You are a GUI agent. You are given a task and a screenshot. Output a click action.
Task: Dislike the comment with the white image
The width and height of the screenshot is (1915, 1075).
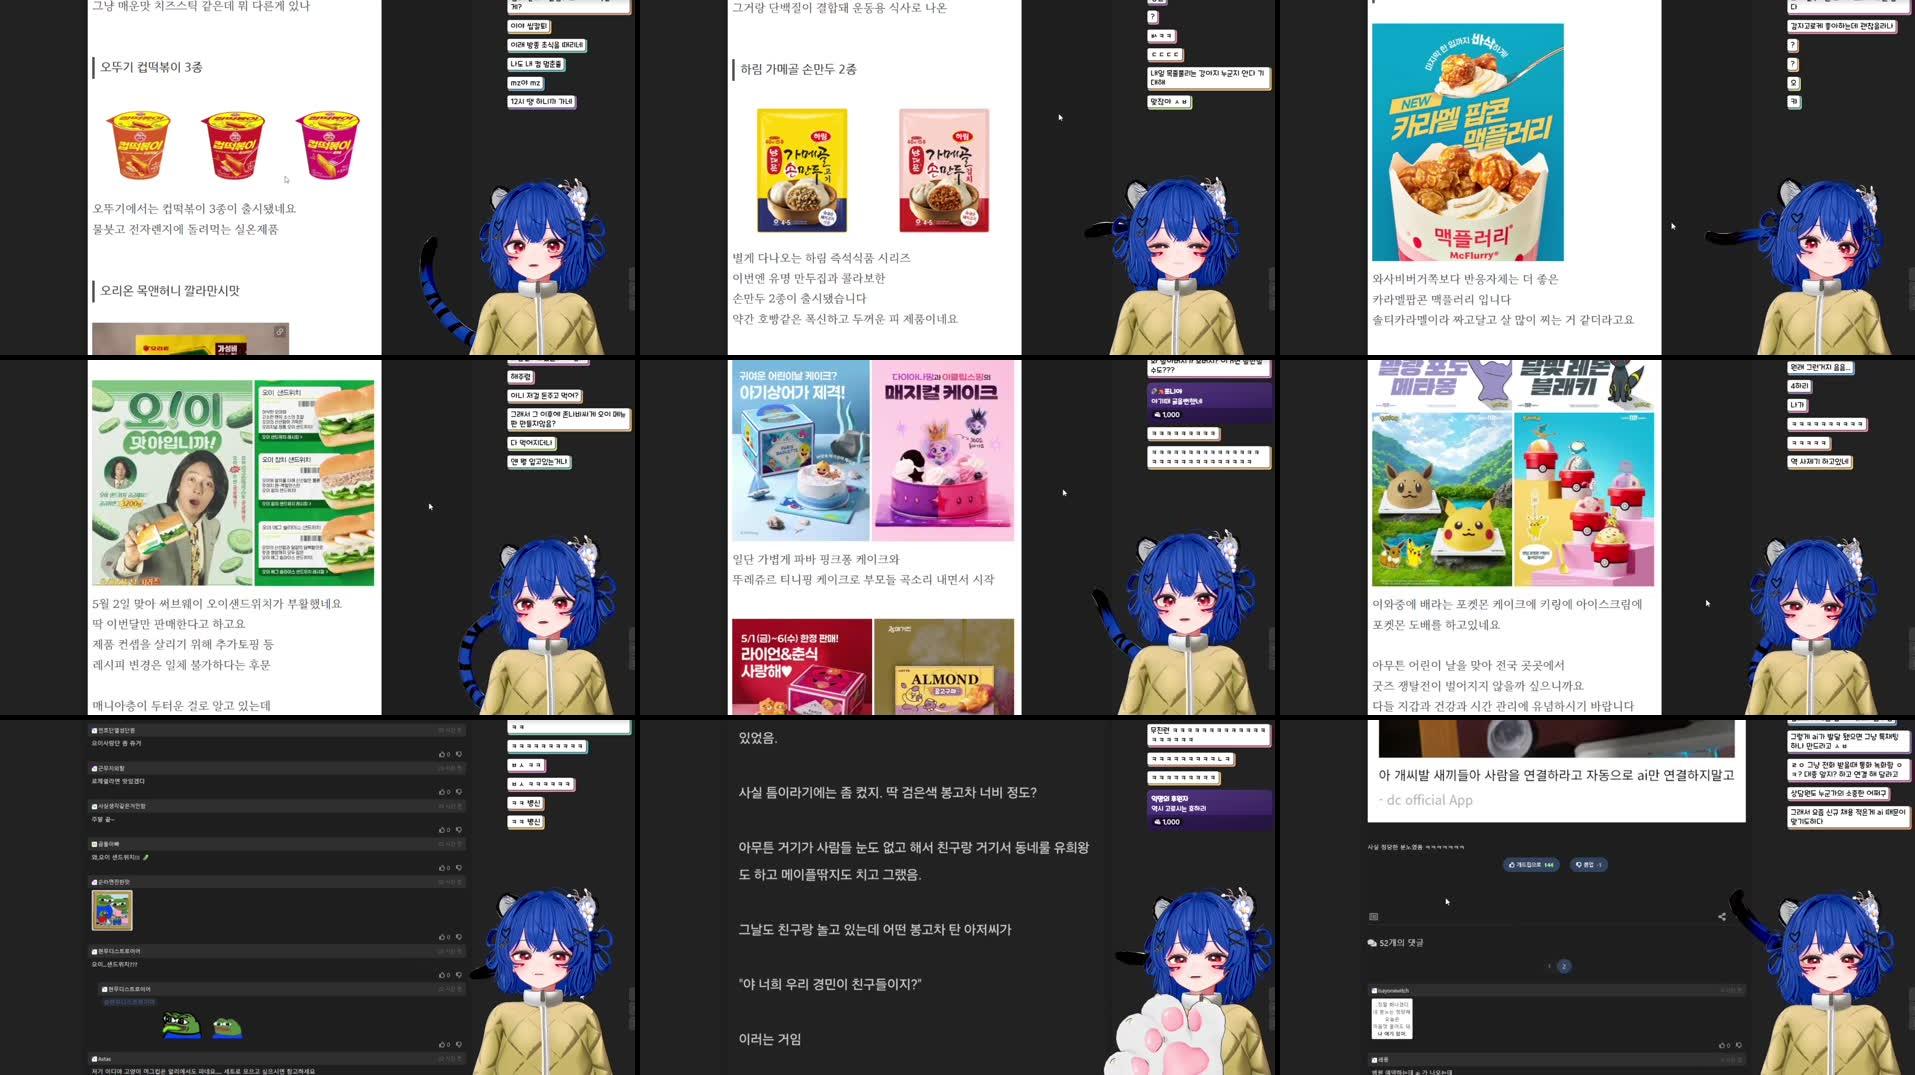[x=1739, y=1045]
